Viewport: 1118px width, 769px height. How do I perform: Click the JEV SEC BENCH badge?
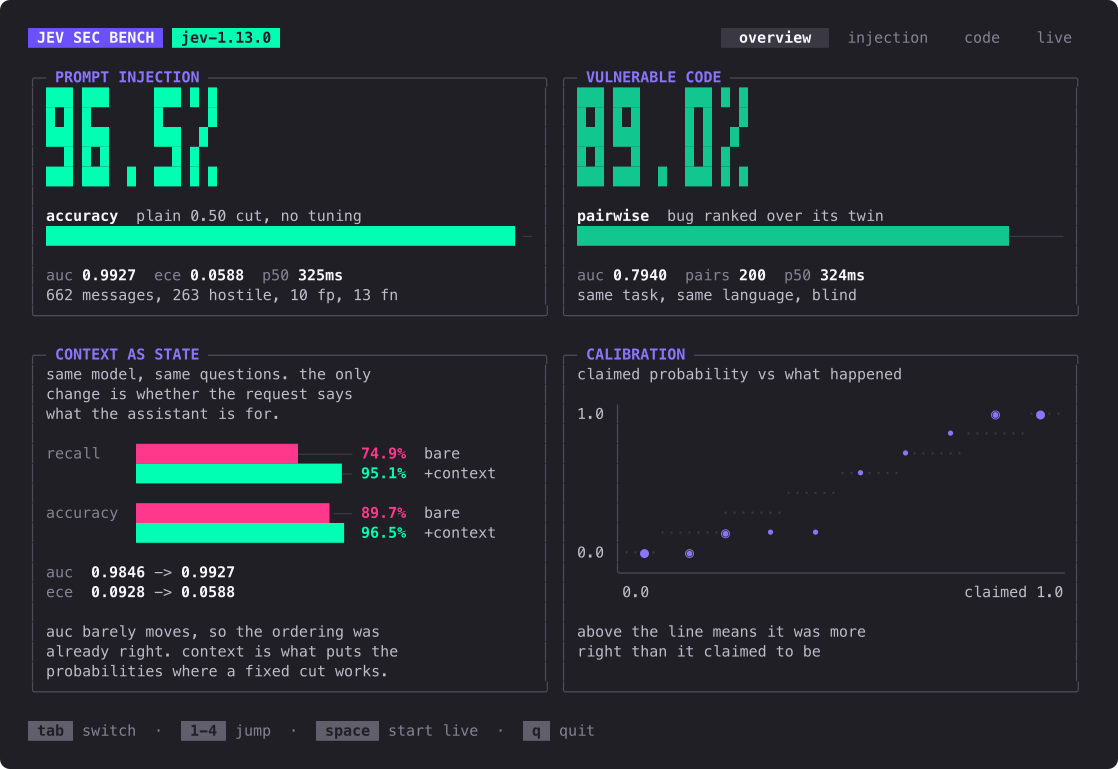coord(96,38)
